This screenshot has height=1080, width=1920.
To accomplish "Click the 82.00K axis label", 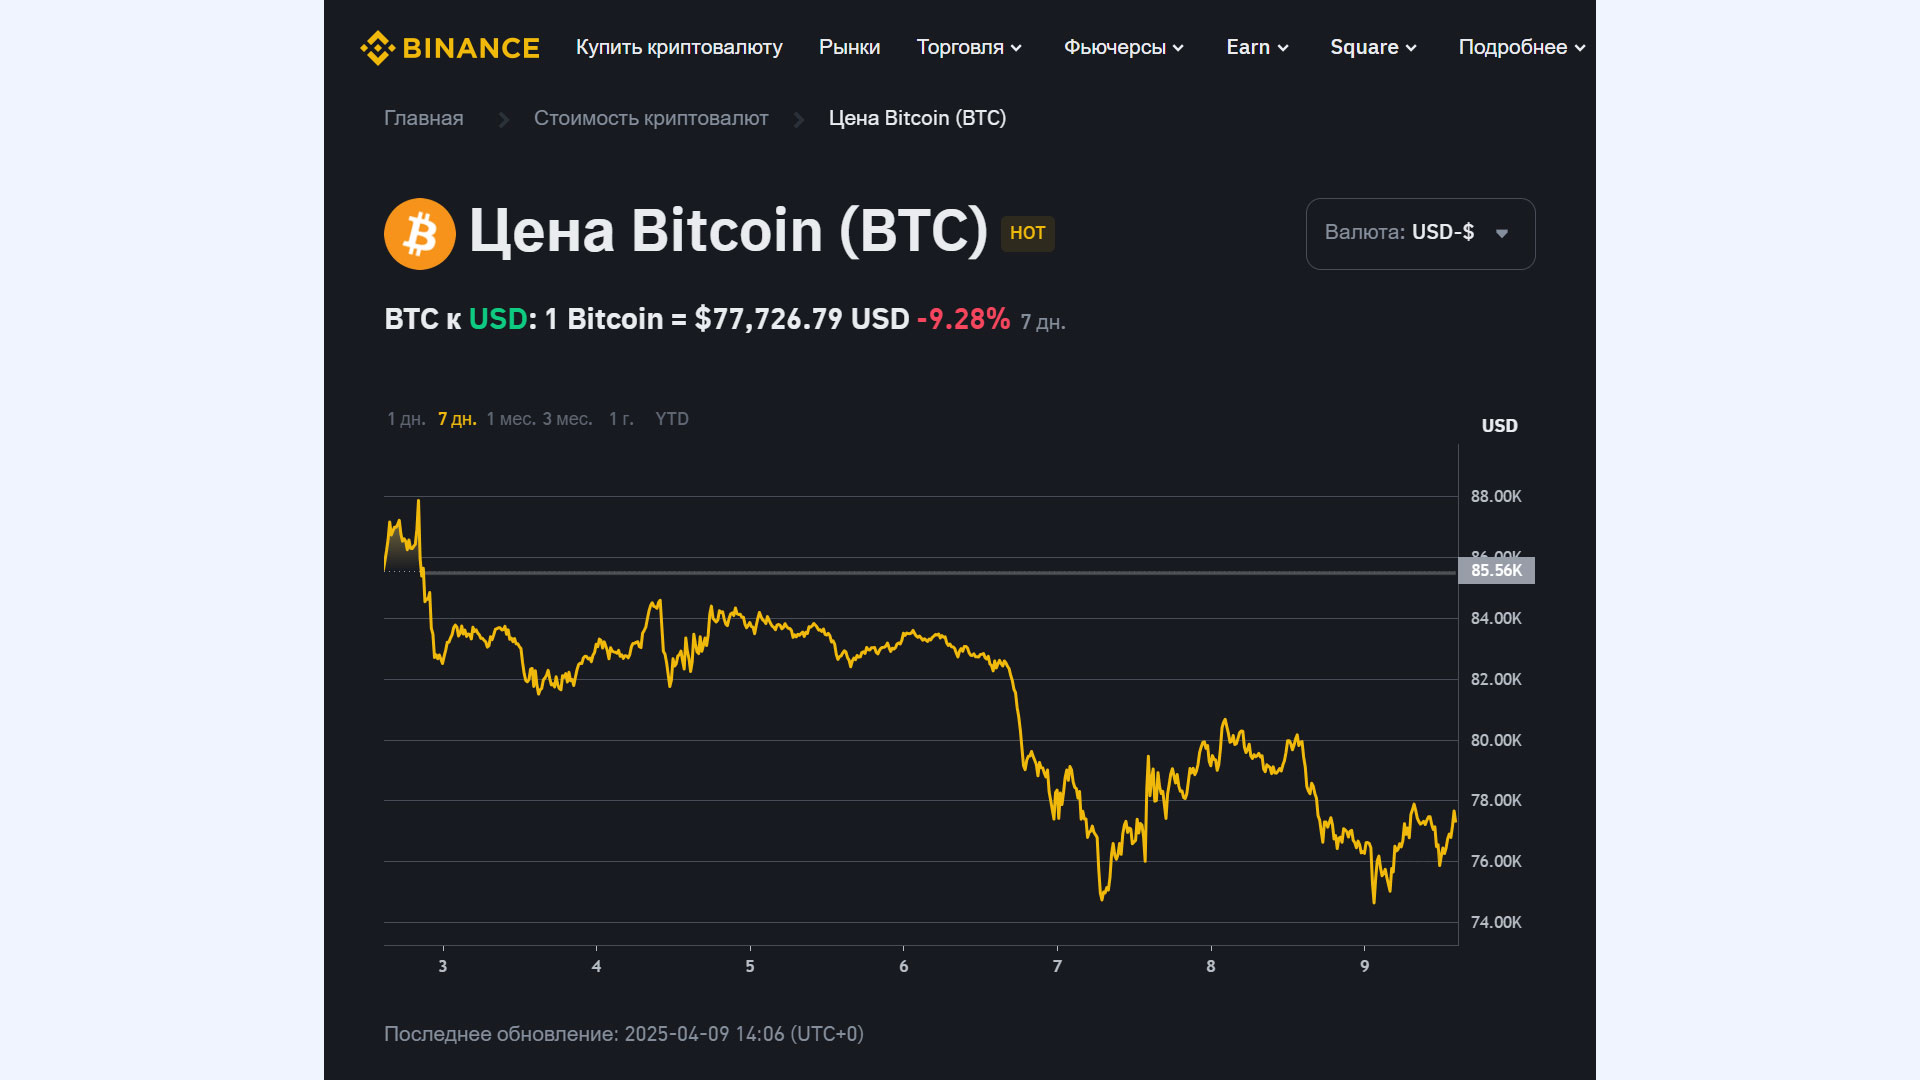I will [x=1496, y=679].
